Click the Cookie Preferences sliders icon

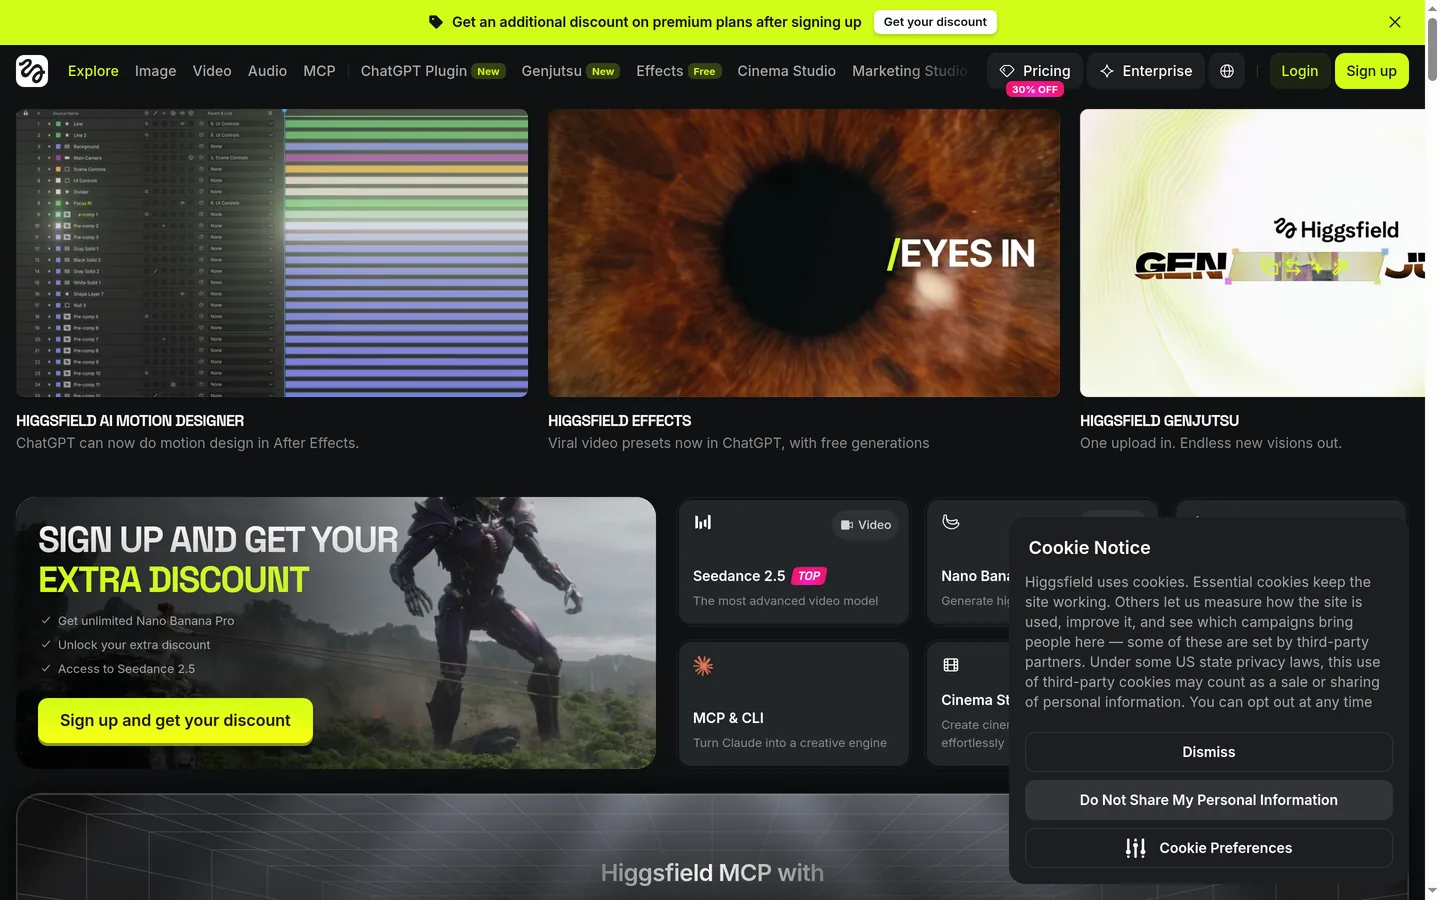click(x=1136, y=848)
